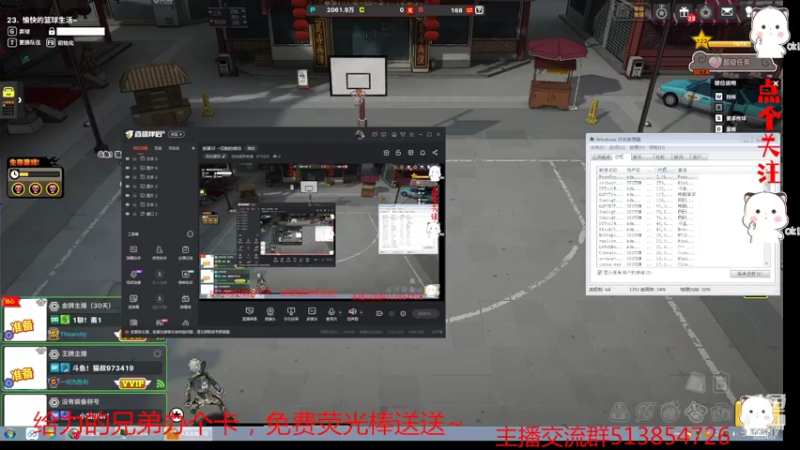The width and height of the screenshot is (800, 450).
Task: Hide the first source layer in streaming companion
Action: click(128, 159)
